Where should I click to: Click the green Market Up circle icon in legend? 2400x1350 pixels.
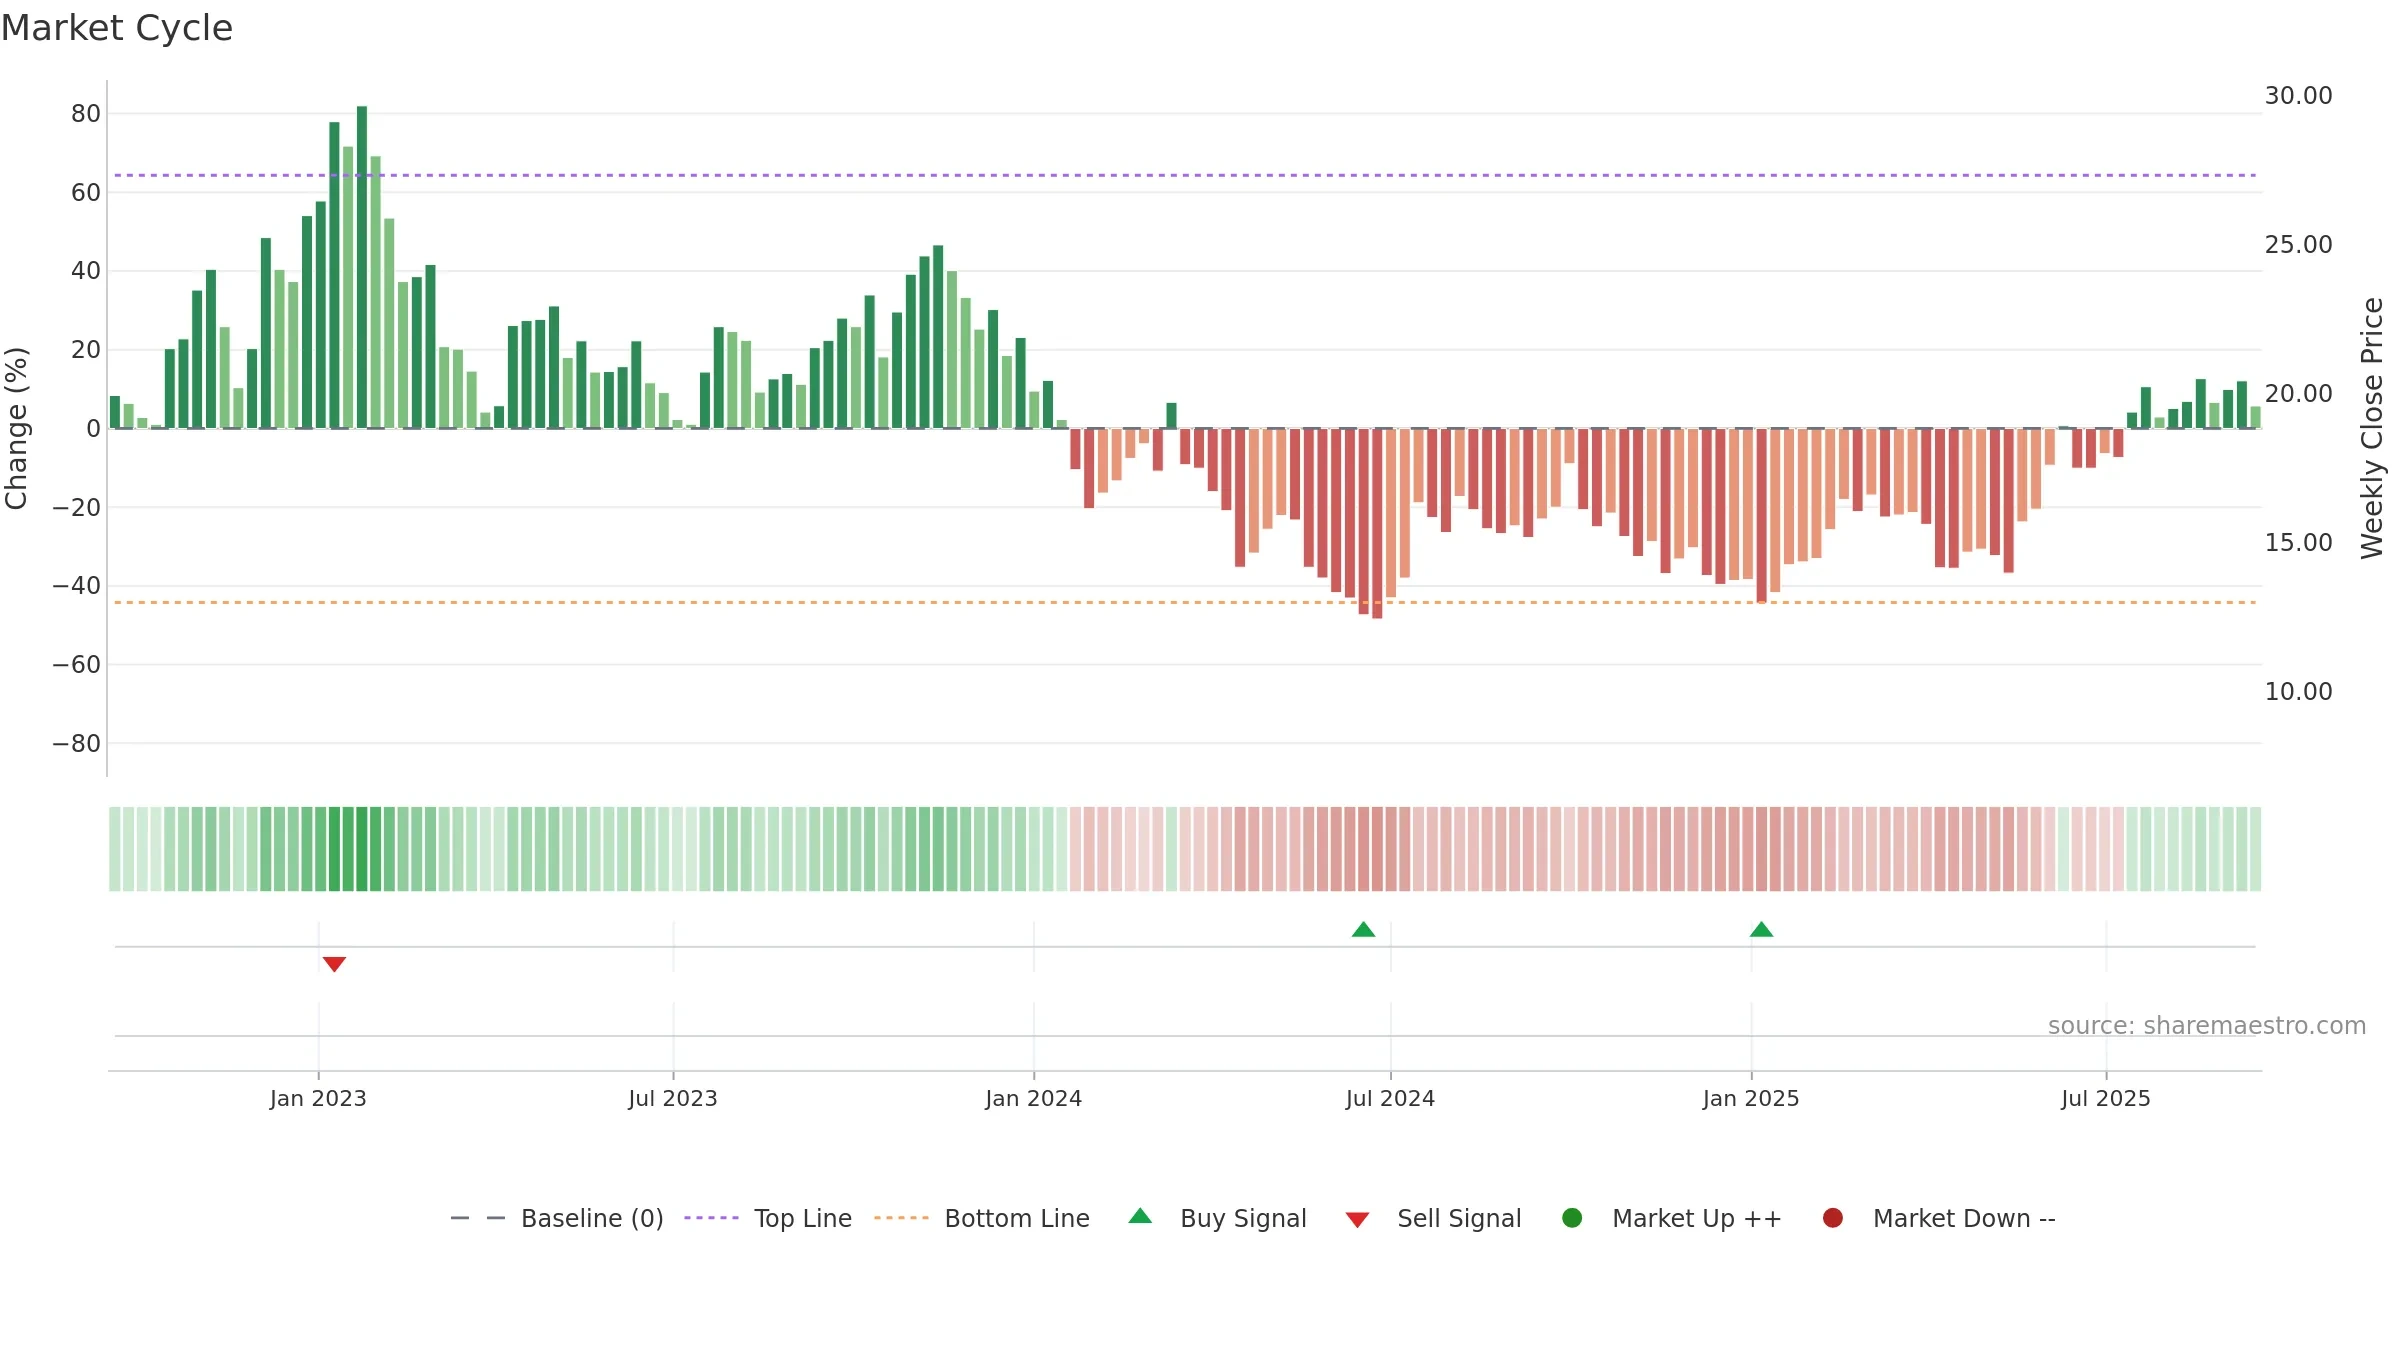(1572, 1218)
